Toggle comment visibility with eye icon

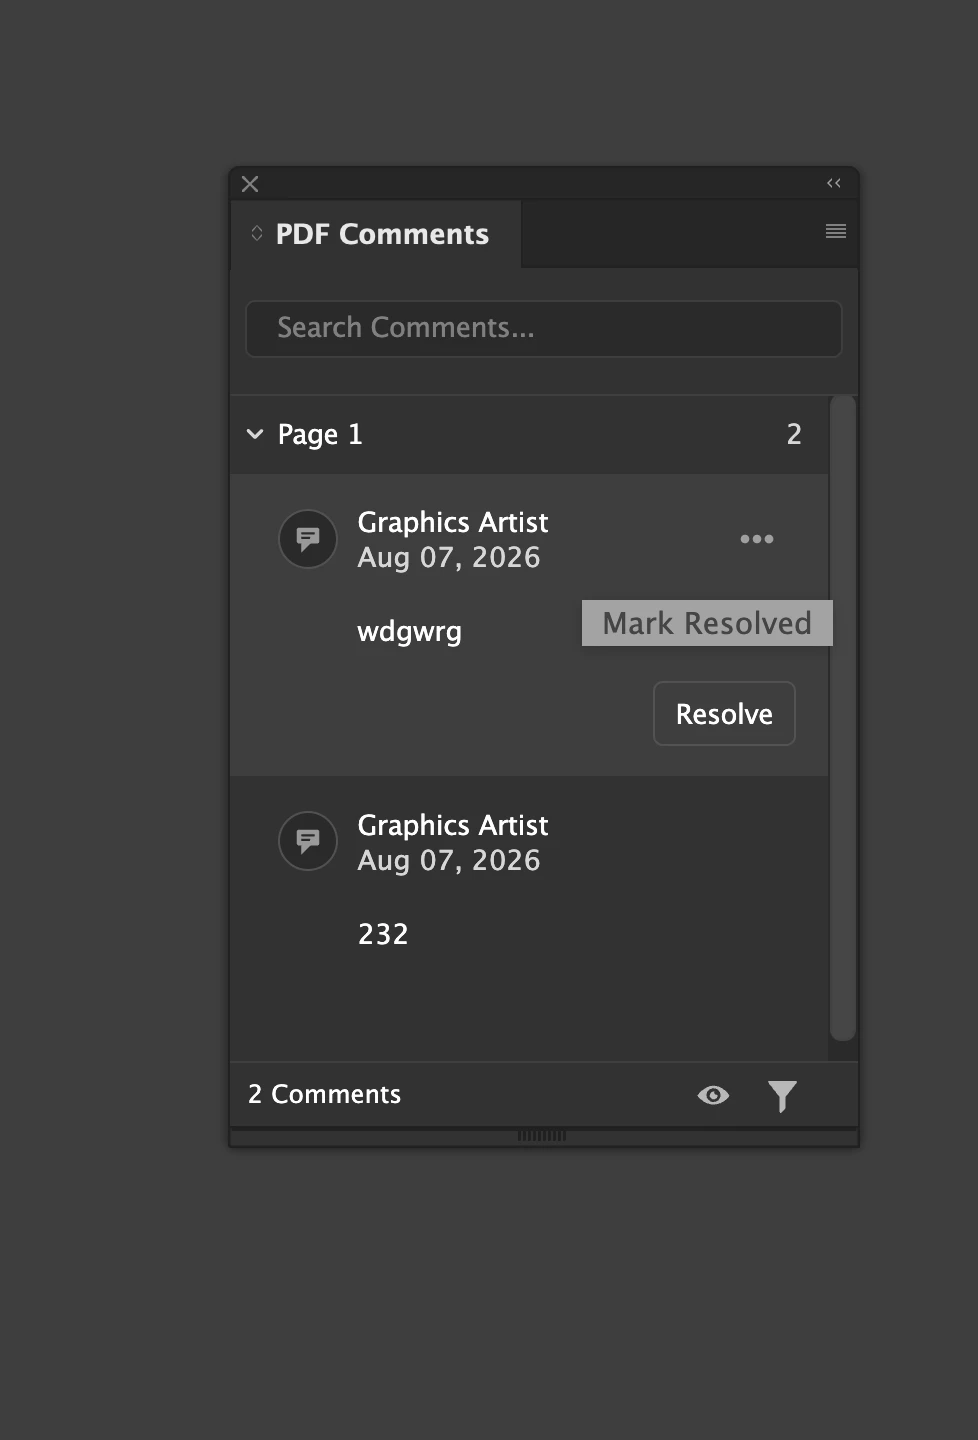click(x=713, y=1095)
